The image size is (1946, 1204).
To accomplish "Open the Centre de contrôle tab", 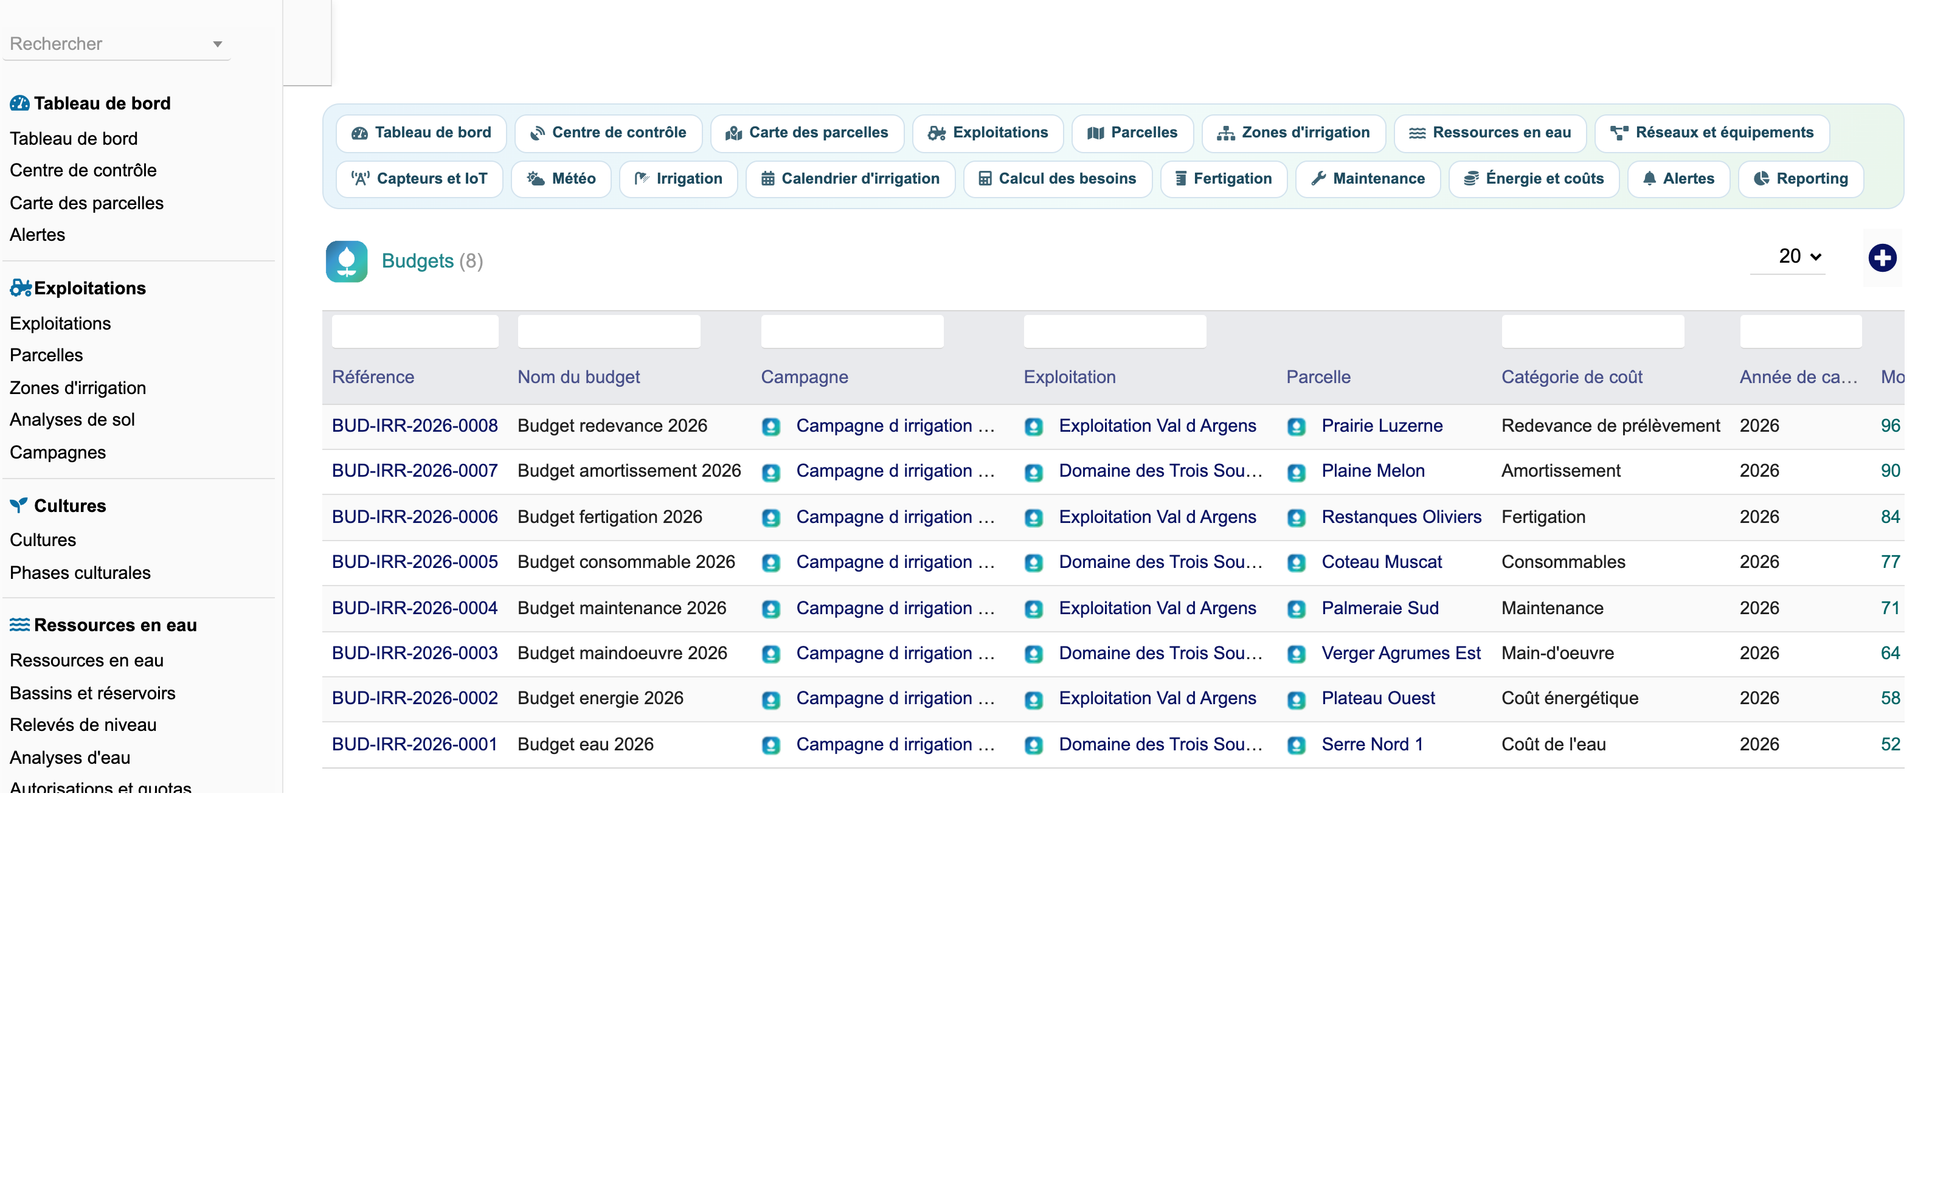I will click(608, 133).
